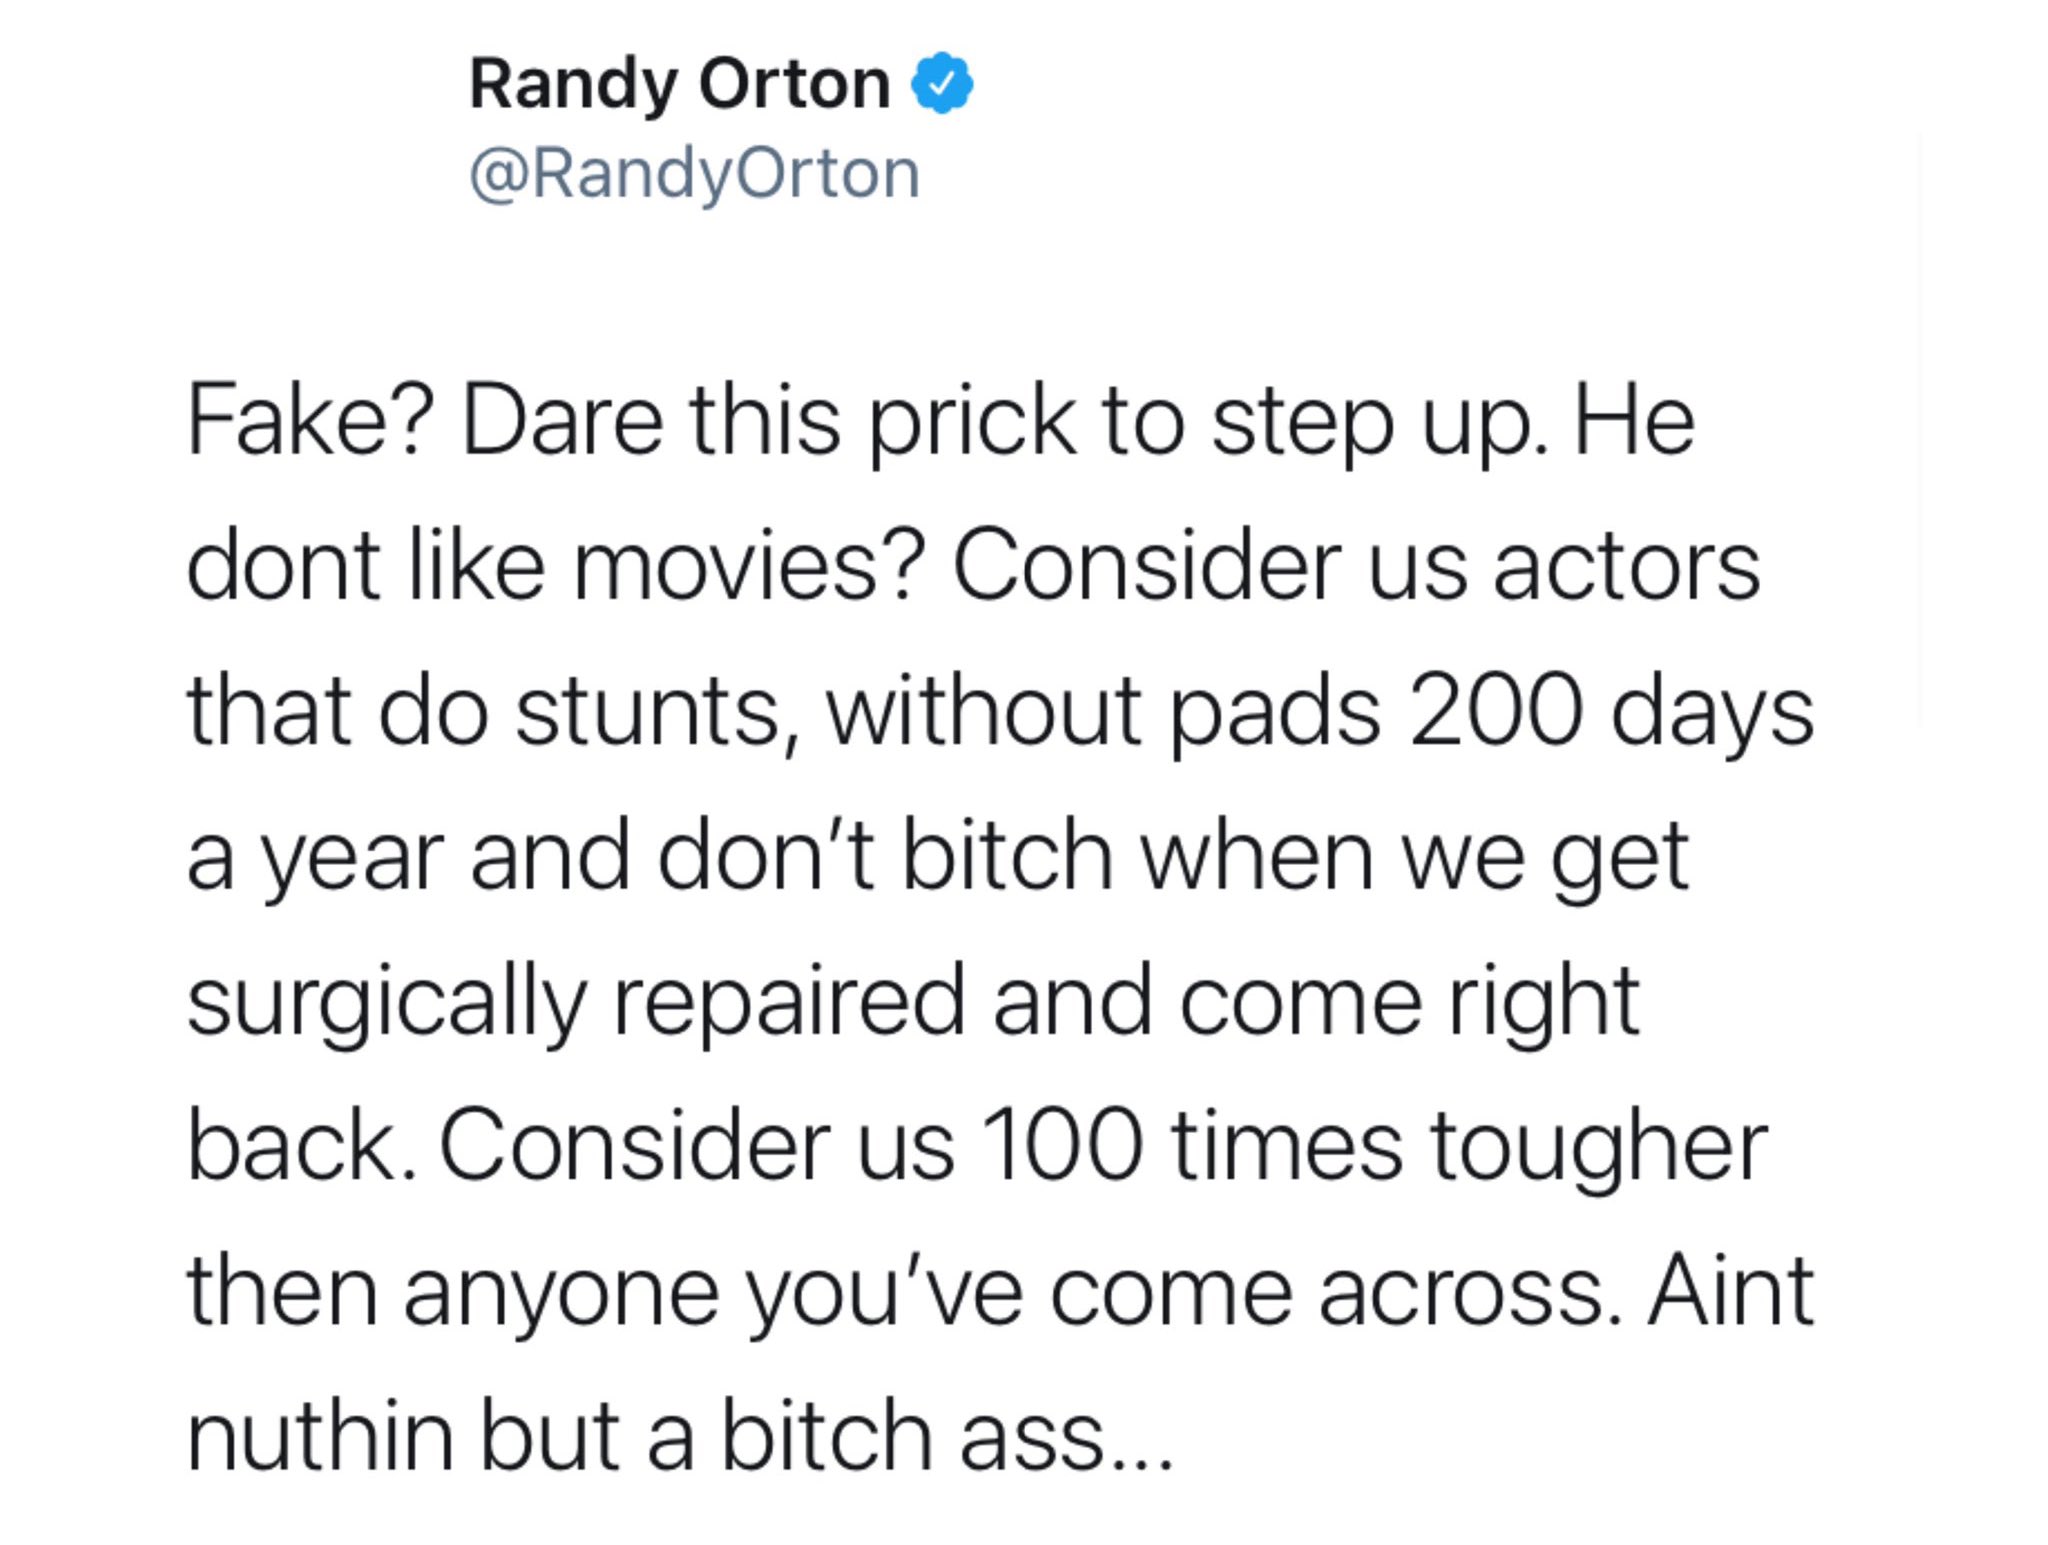2048x1545 pixels.
Task: Click the number "200" in tweet
Action: (1496, 712)
